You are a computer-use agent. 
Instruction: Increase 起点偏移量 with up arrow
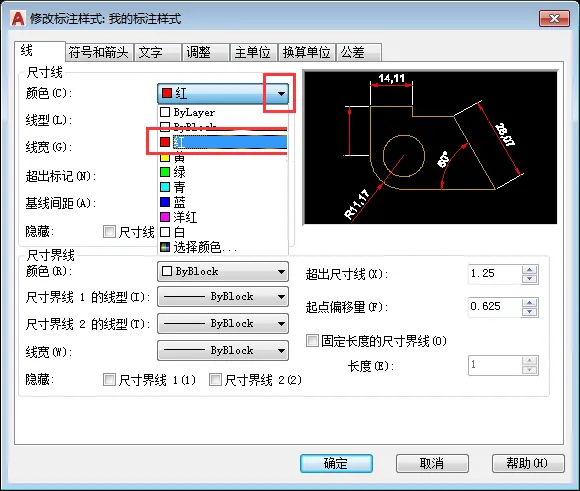click(x=530, y=303)
